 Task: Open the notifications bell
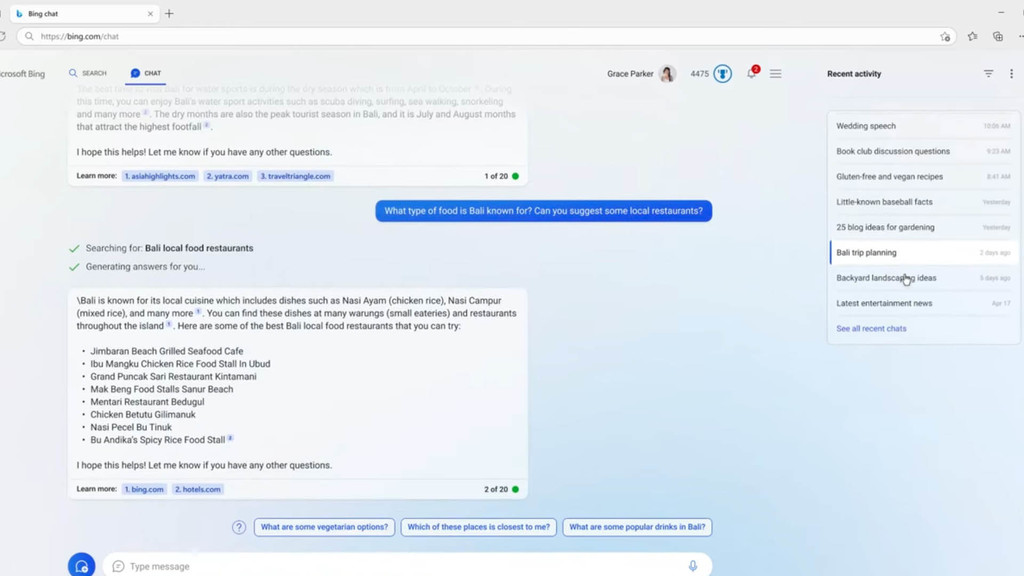pyautogui.click(x=750, y=73)
